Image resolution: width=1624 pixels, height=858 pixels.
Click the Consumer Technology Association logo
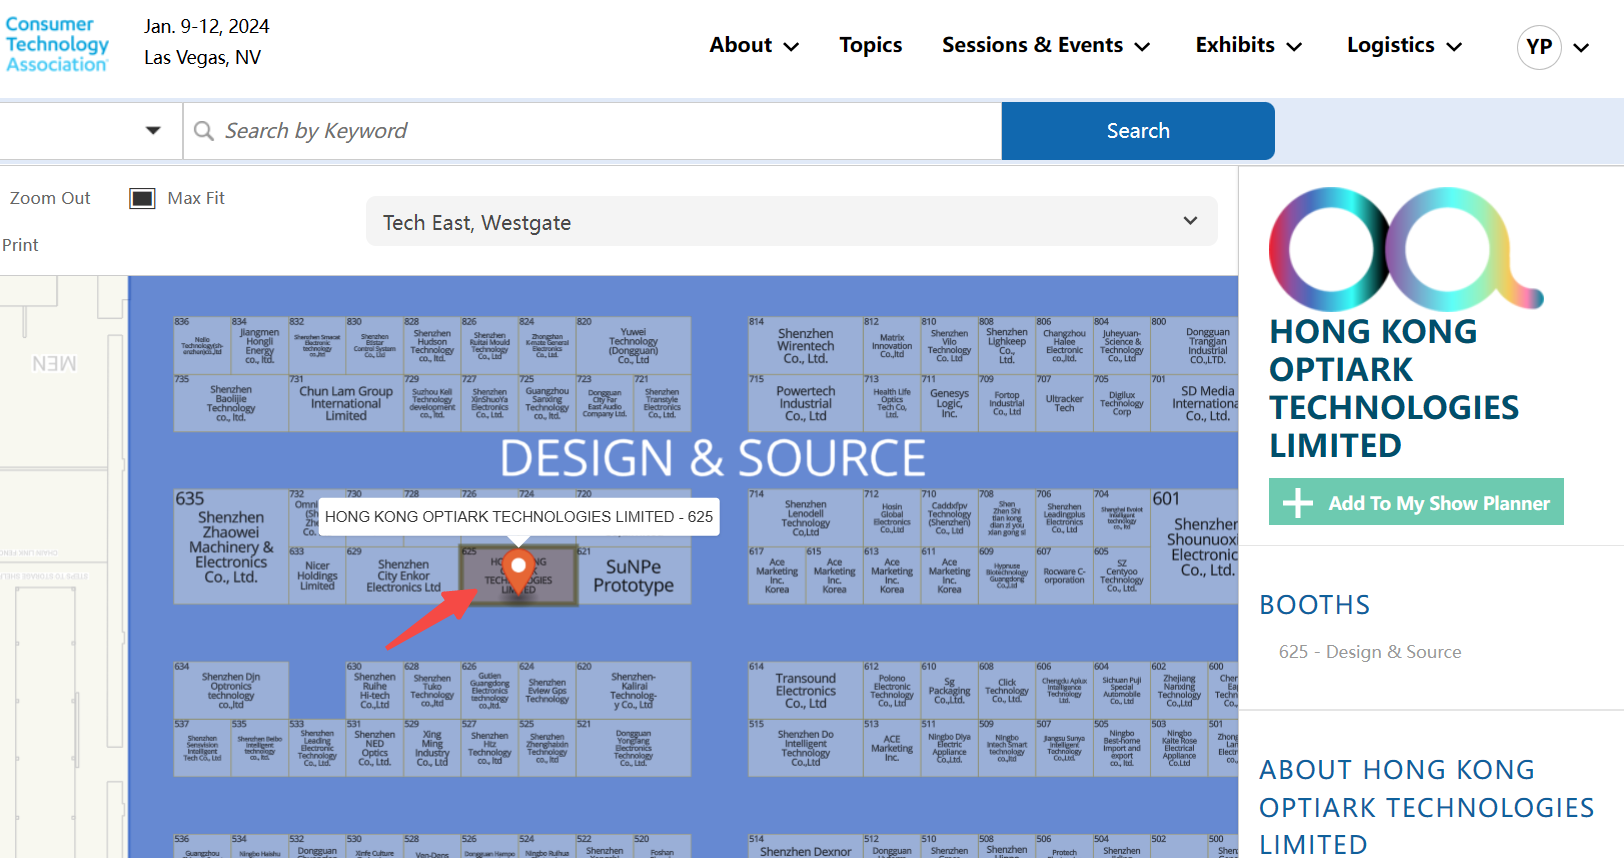pyautogui.click(x=57, y=45)
